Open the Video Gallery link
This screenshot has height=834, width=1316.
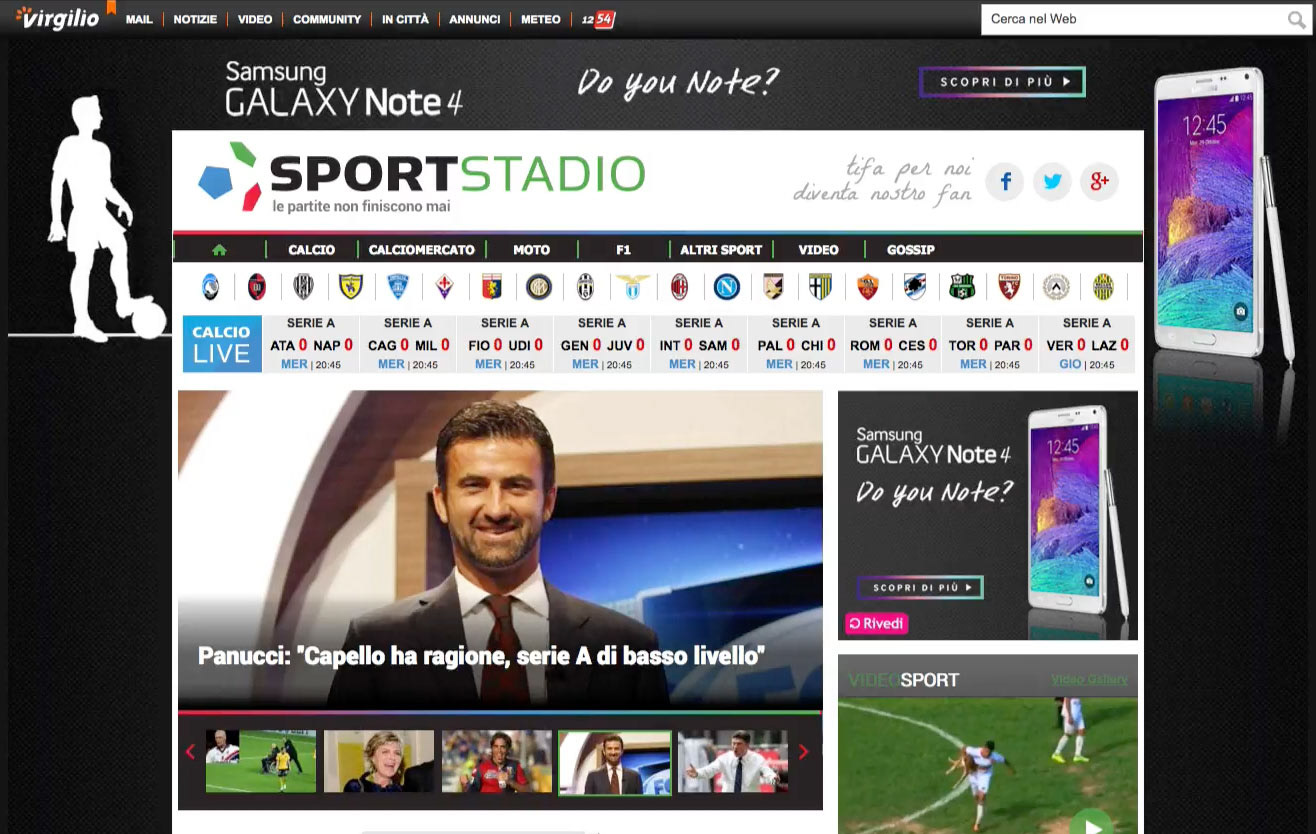(x=1089, y=680)
